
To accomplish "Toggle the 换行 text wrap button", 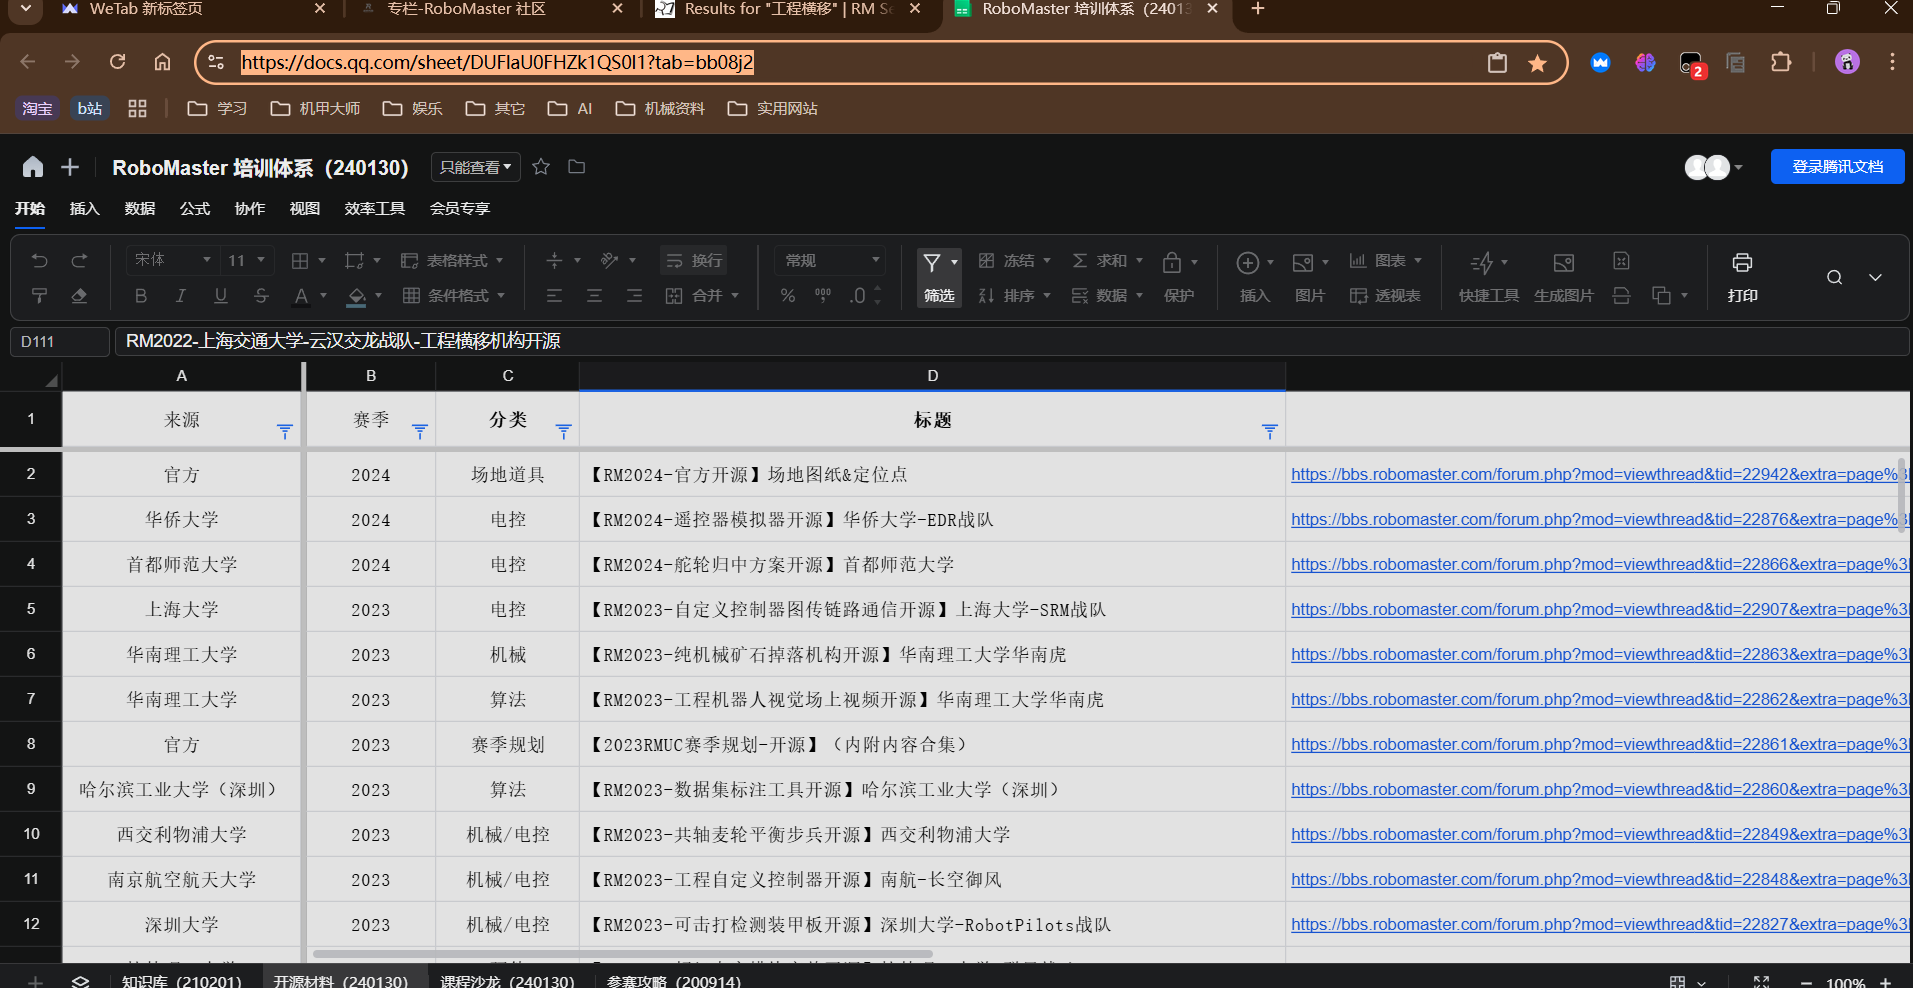I will point(694,261).
